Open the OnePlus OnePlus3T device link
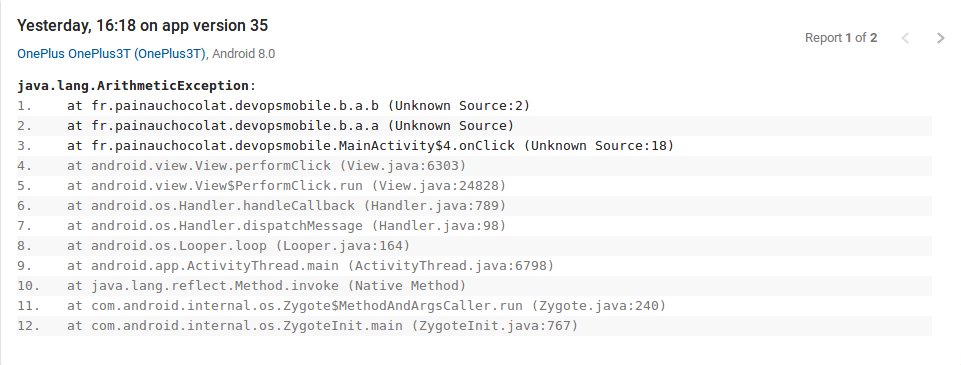Screen dimensions: 961x365 click(112, 54)
